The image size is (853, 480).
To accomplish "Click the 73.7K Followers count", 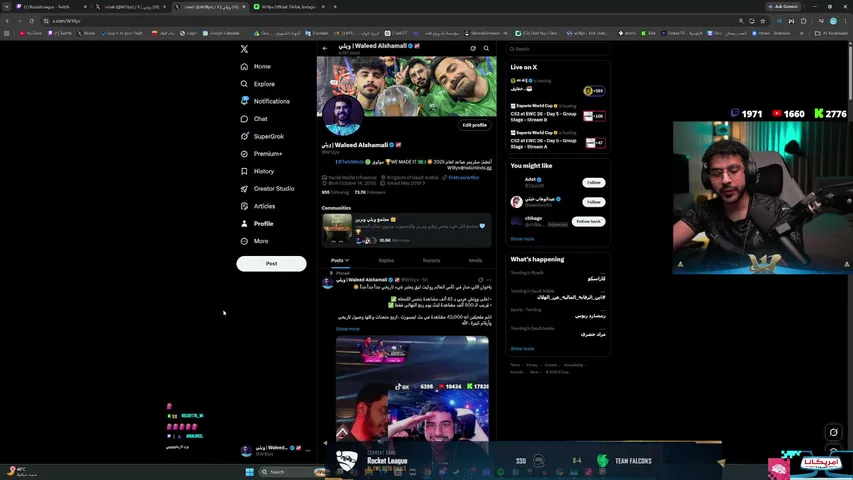I will coord(370,193).
